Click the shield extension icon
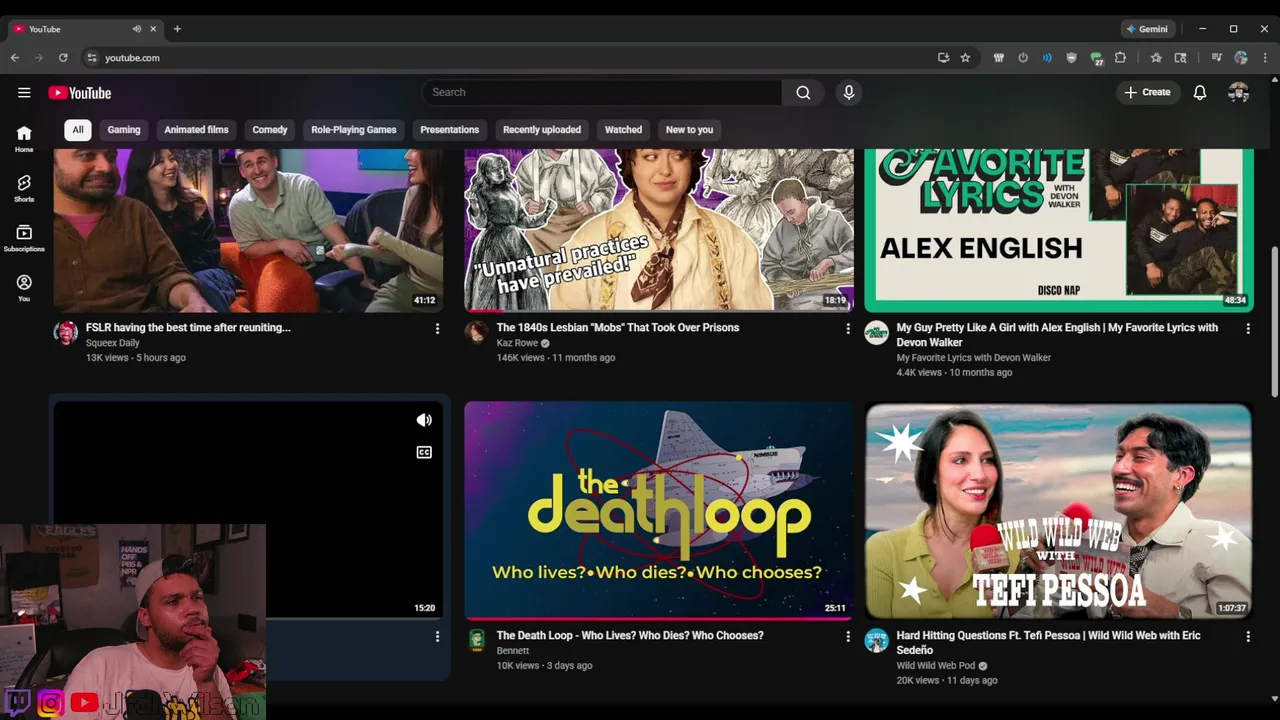1280x720 pixels. [1072, 58]
